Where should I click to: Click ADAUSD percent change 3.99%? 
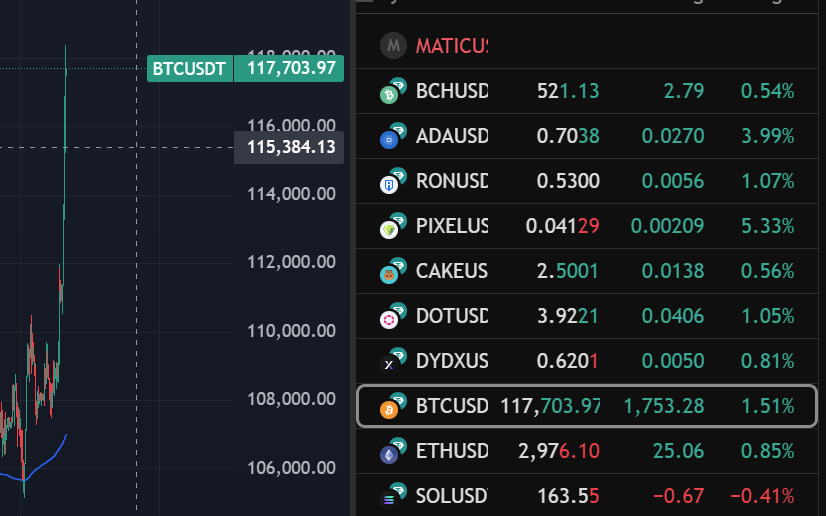point(768,136)
